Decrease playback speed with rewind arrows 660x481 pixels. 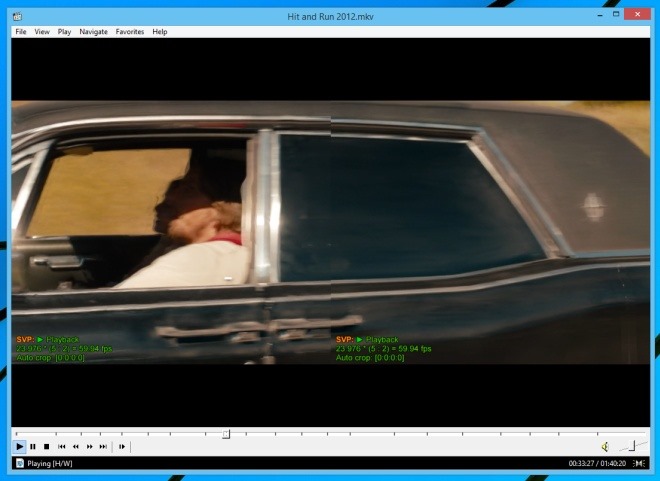[x=76, y=446]
